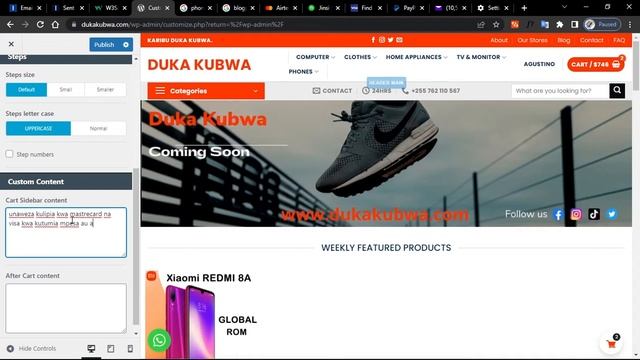This screenshot has height=360, width=640.
Task: Open the Contact top link
Action: [591, 40]
